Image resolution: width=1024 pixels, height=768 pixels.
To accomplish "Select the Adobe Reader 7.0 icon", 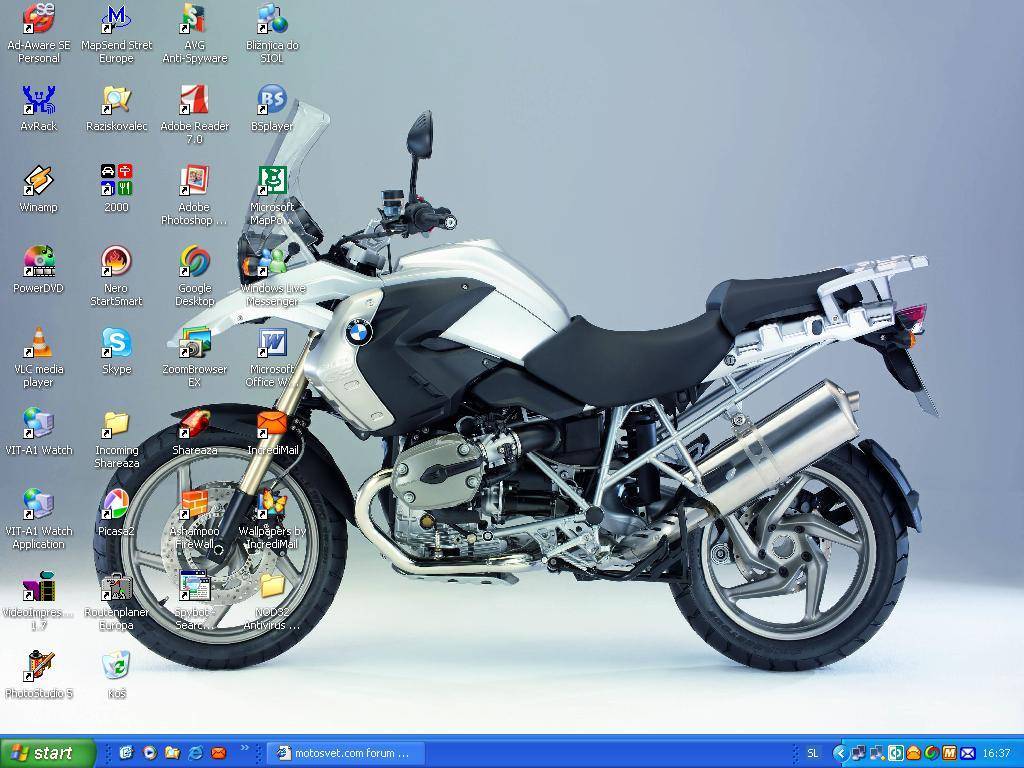I will [x=194, y=114].
